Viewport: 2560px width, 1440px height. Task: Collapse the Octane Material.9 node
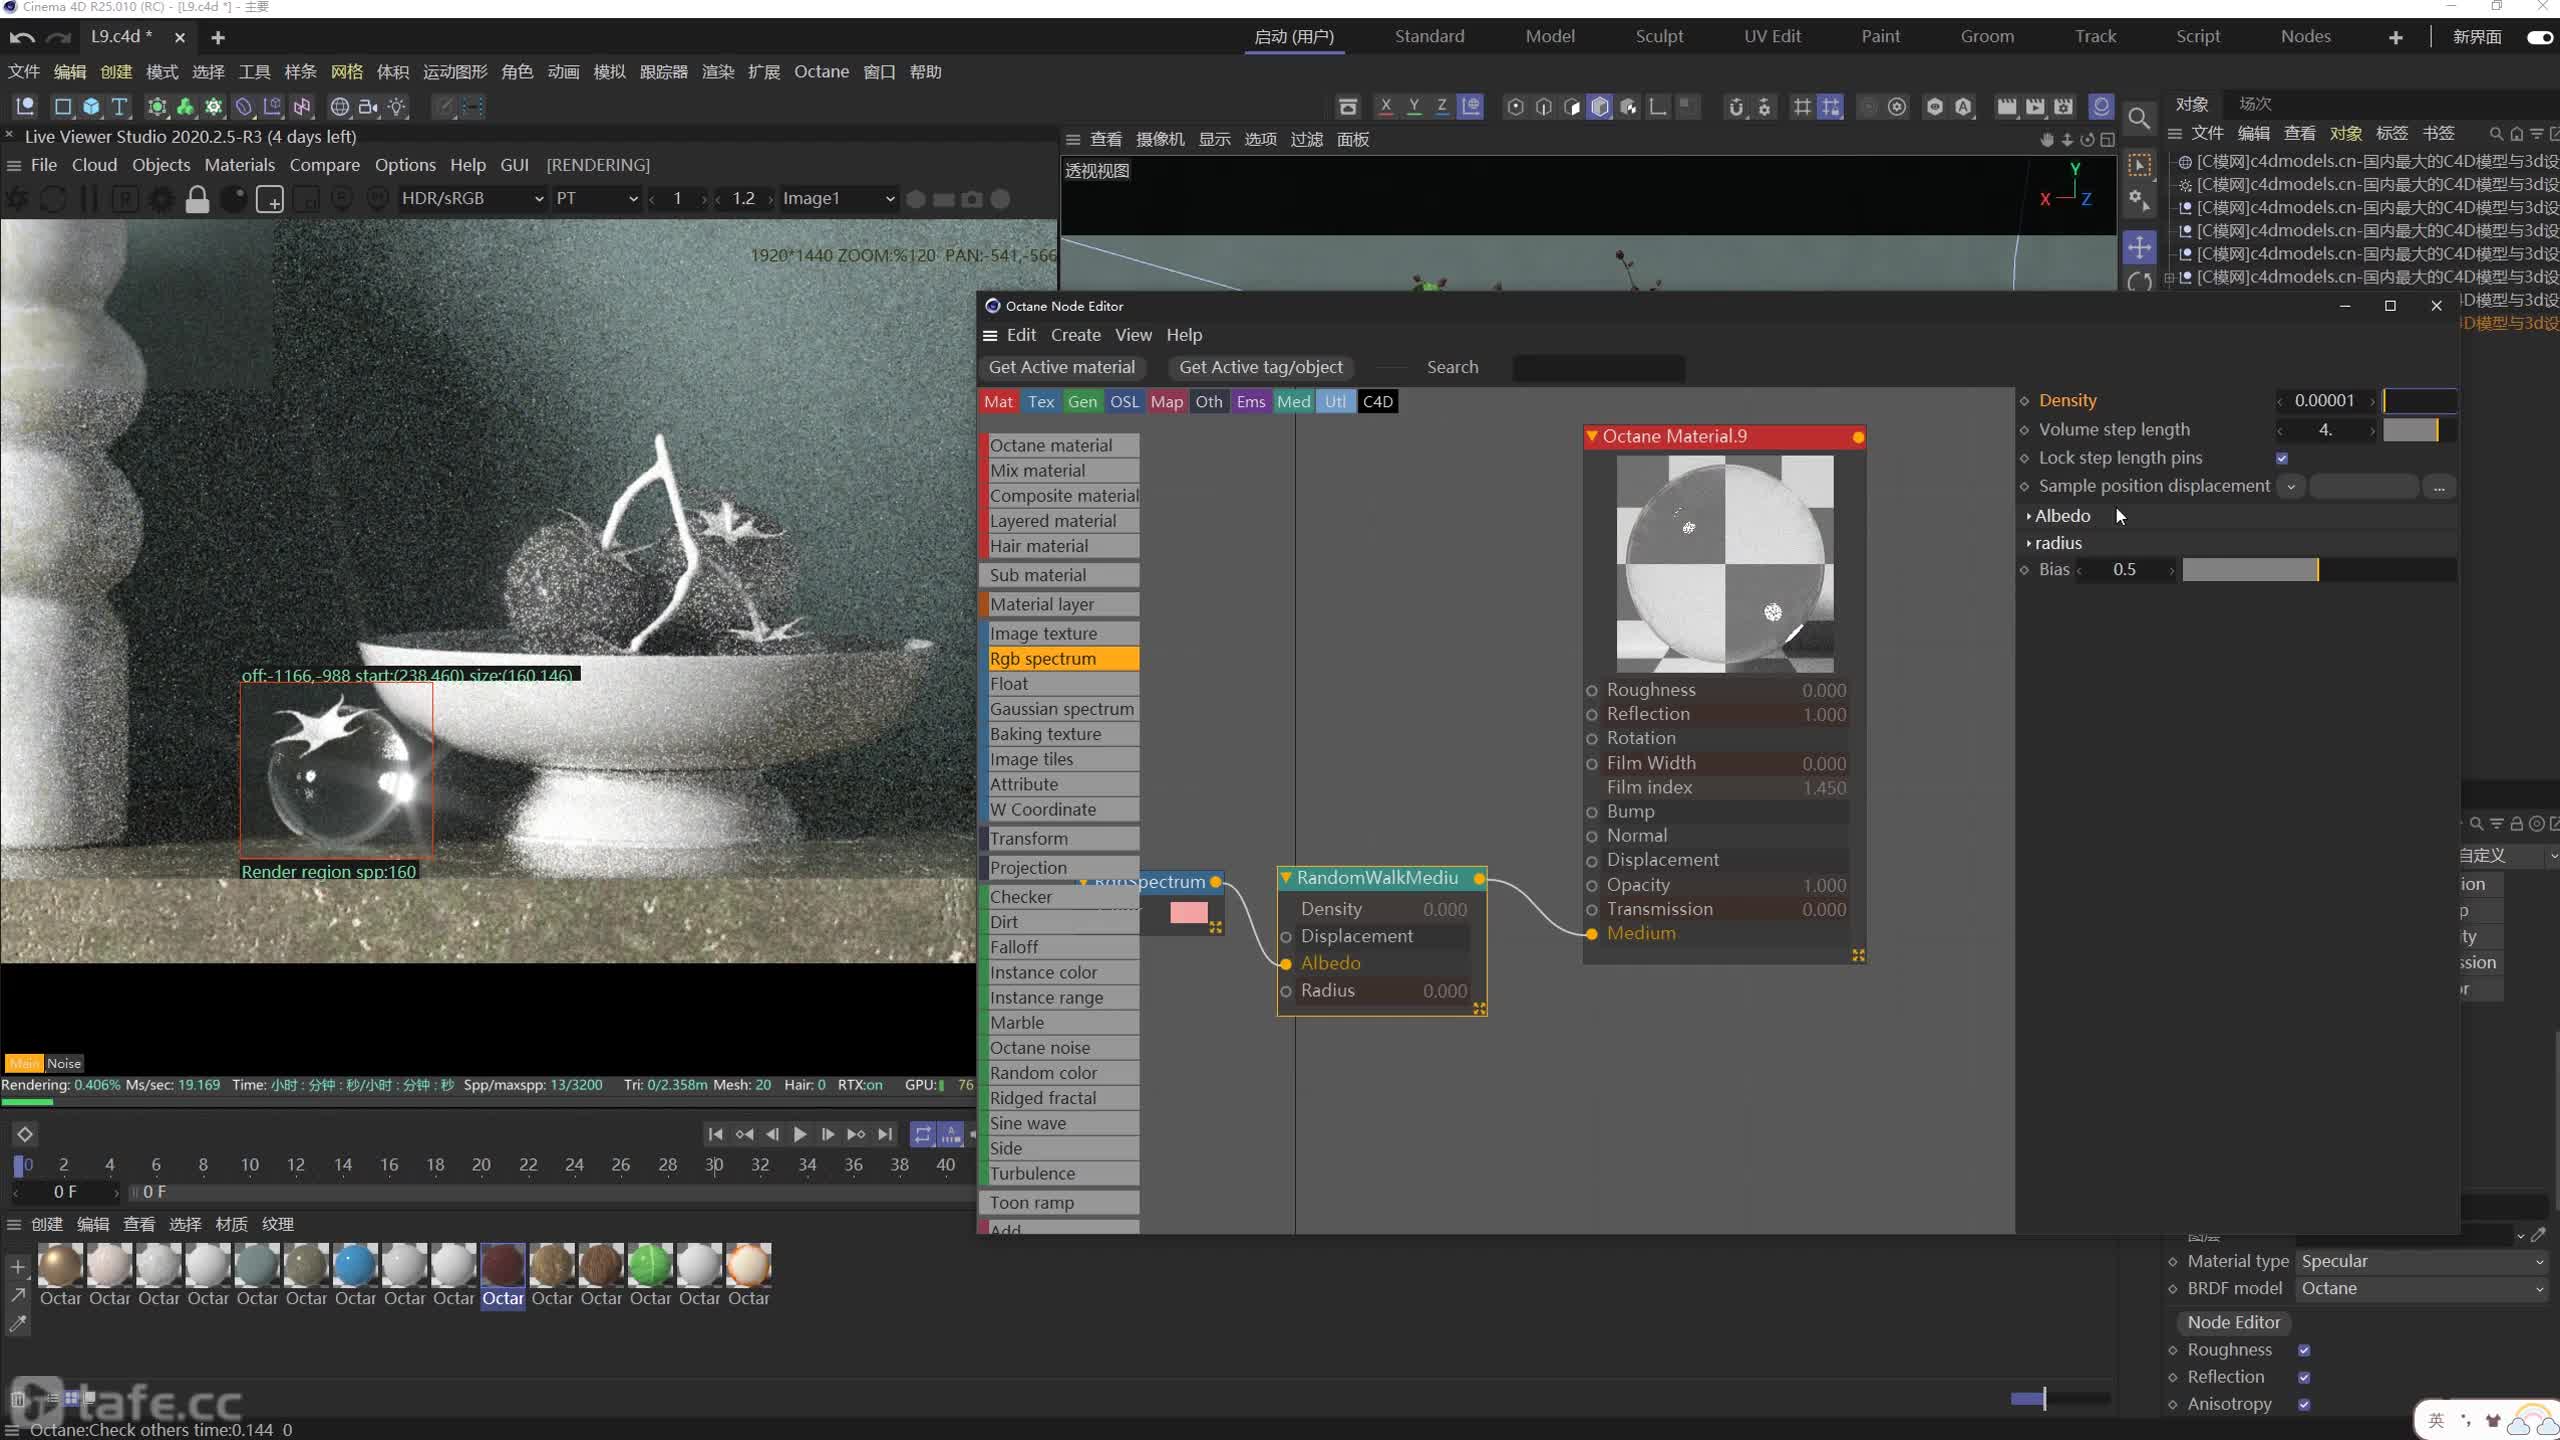tap(1591, 437)
